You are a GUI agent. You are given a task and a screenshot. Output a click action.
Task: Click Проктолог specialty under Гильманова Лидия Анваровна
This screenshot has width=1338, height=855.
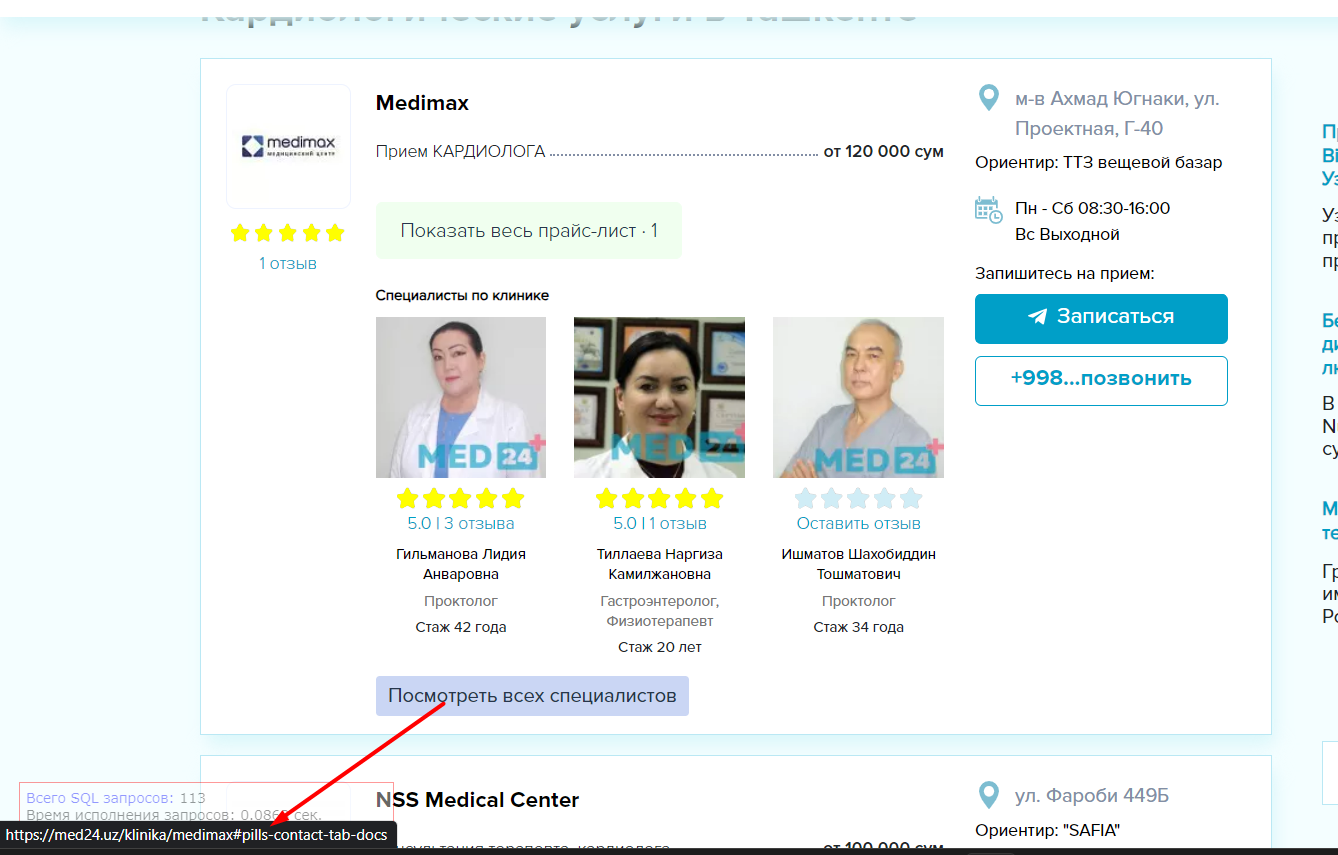(x=461, y=601)
